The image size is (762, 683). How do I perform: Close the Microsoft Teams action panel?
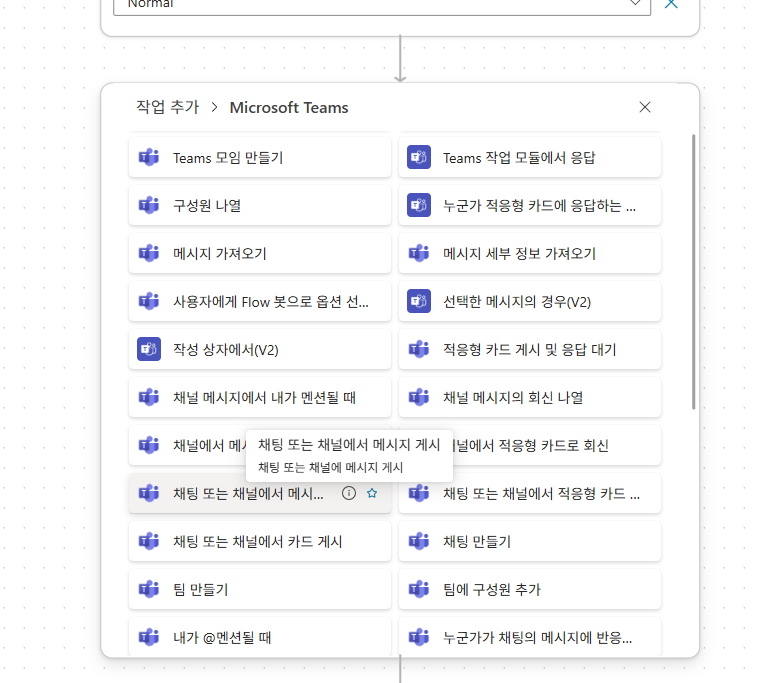click(x=645, y=107)
